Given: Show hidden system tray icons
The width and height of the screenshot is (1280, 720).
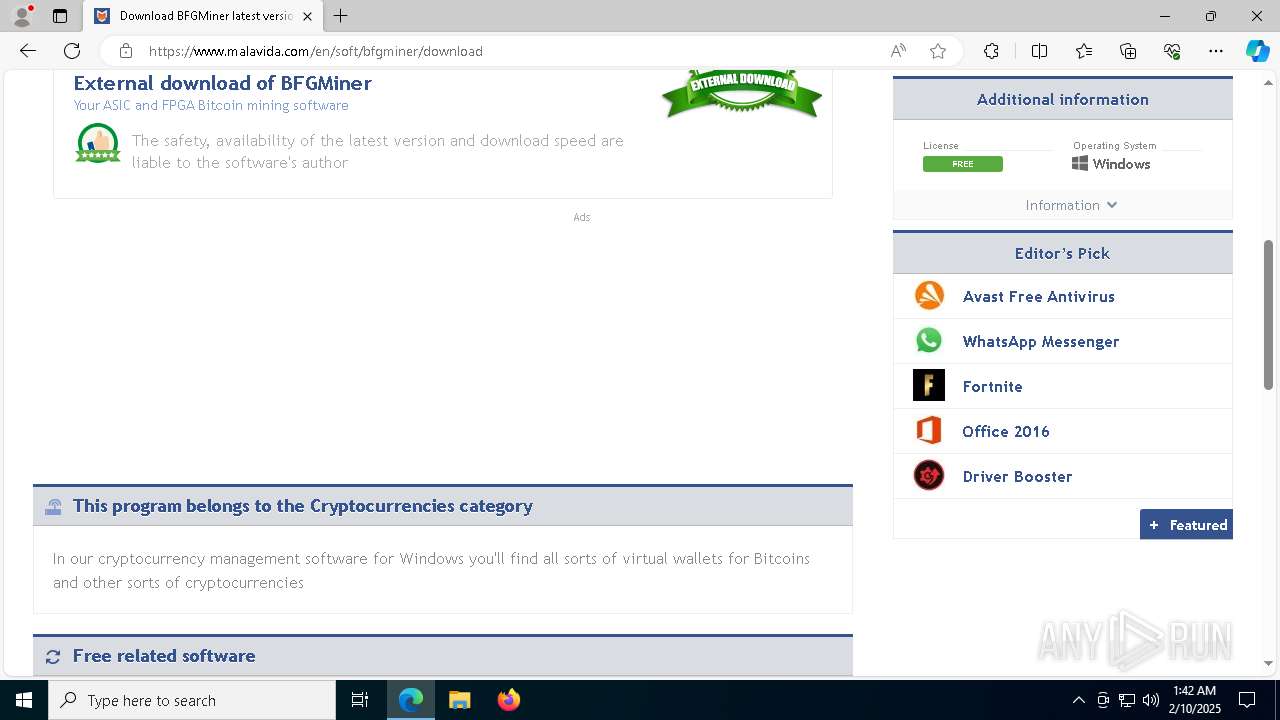Looking at the screenshot, I should click(x=1078, y=700).
